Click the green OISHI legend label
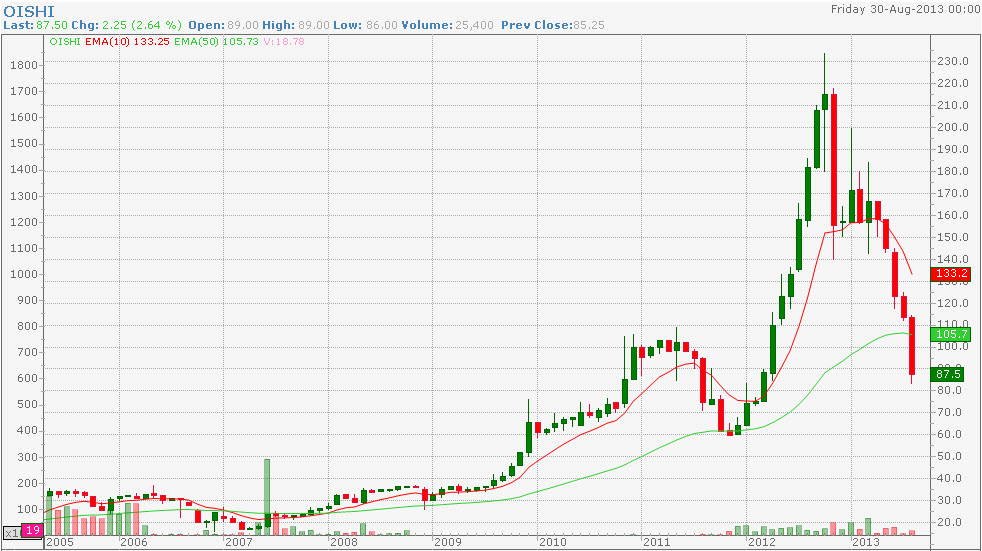Viewport: 982px width, 551px height. (65, 41)
